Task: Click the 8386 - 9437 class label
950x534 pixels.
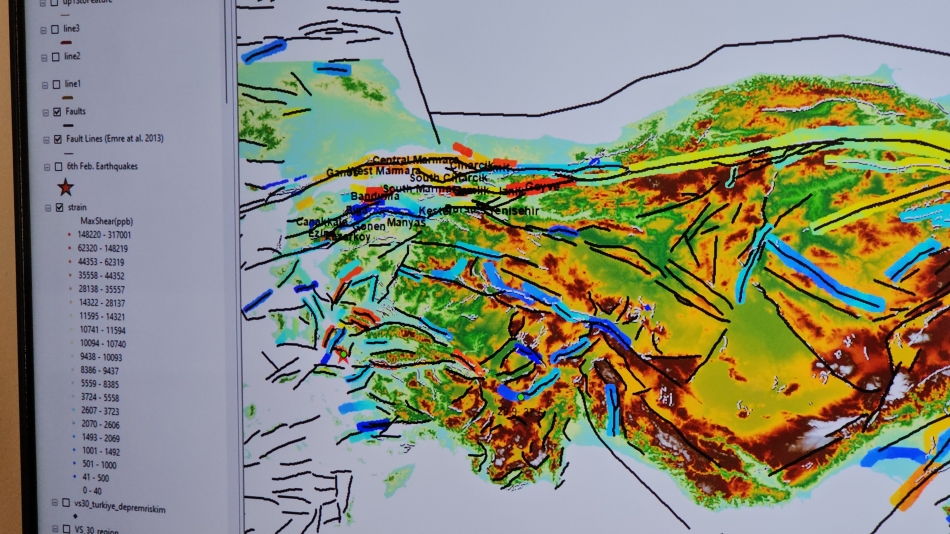Action: 100,370
